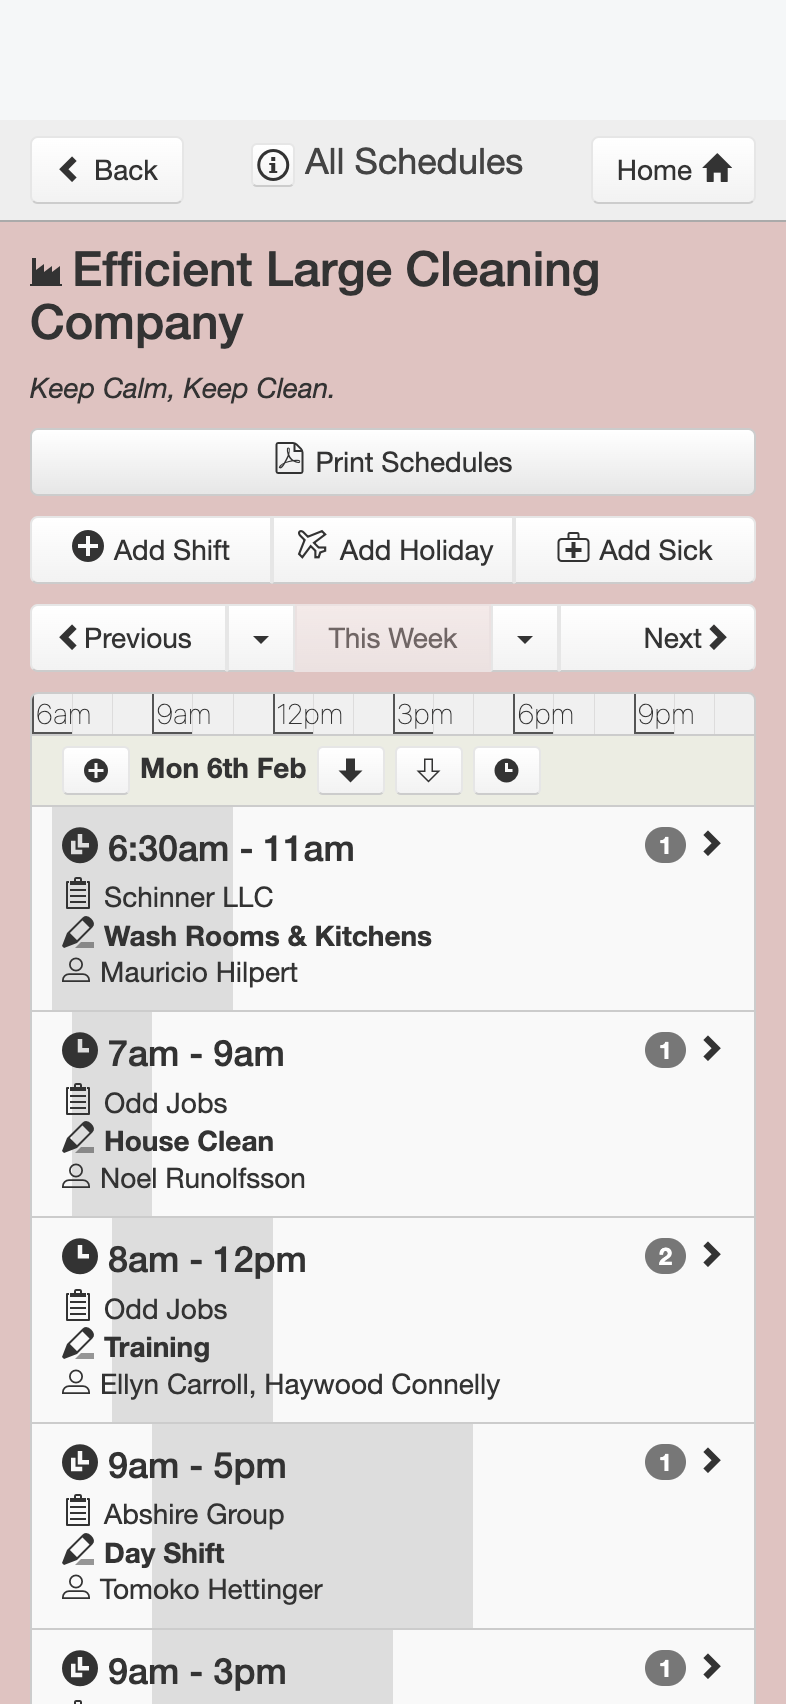Click Add Sick button
The image size is (786, 1704).
[635, 550]
